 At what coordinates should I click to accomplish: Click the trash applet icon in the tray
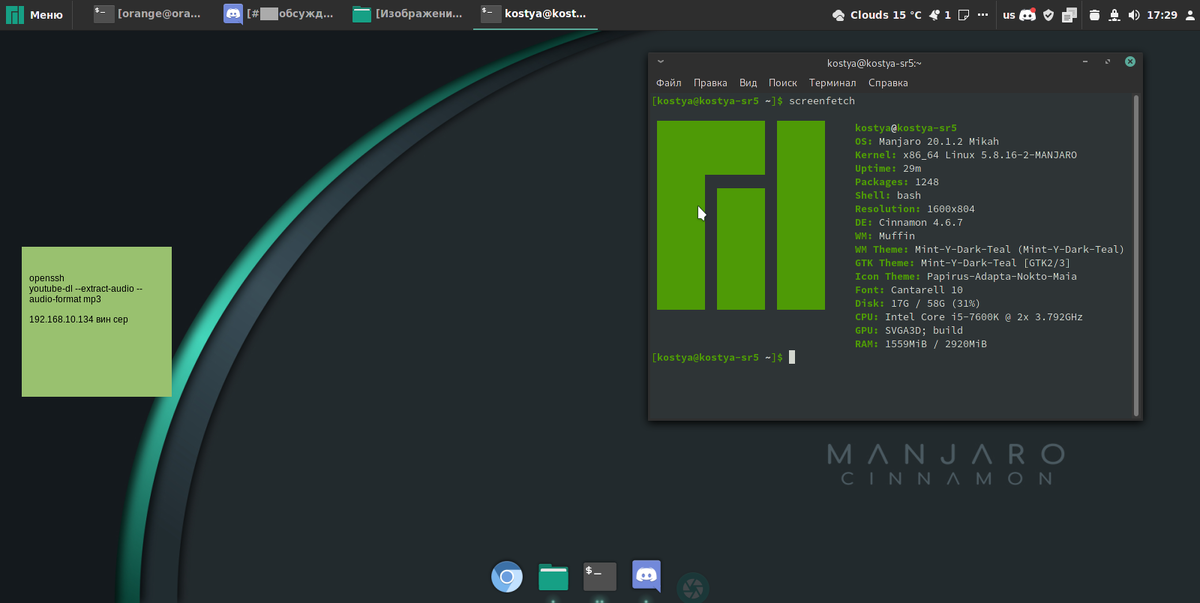tap(1094, 15)
